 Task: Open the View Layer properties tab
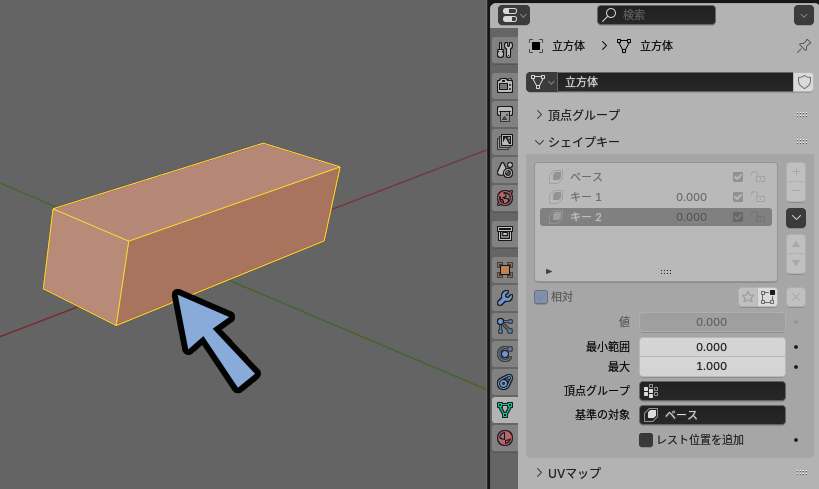pos(505,142)
